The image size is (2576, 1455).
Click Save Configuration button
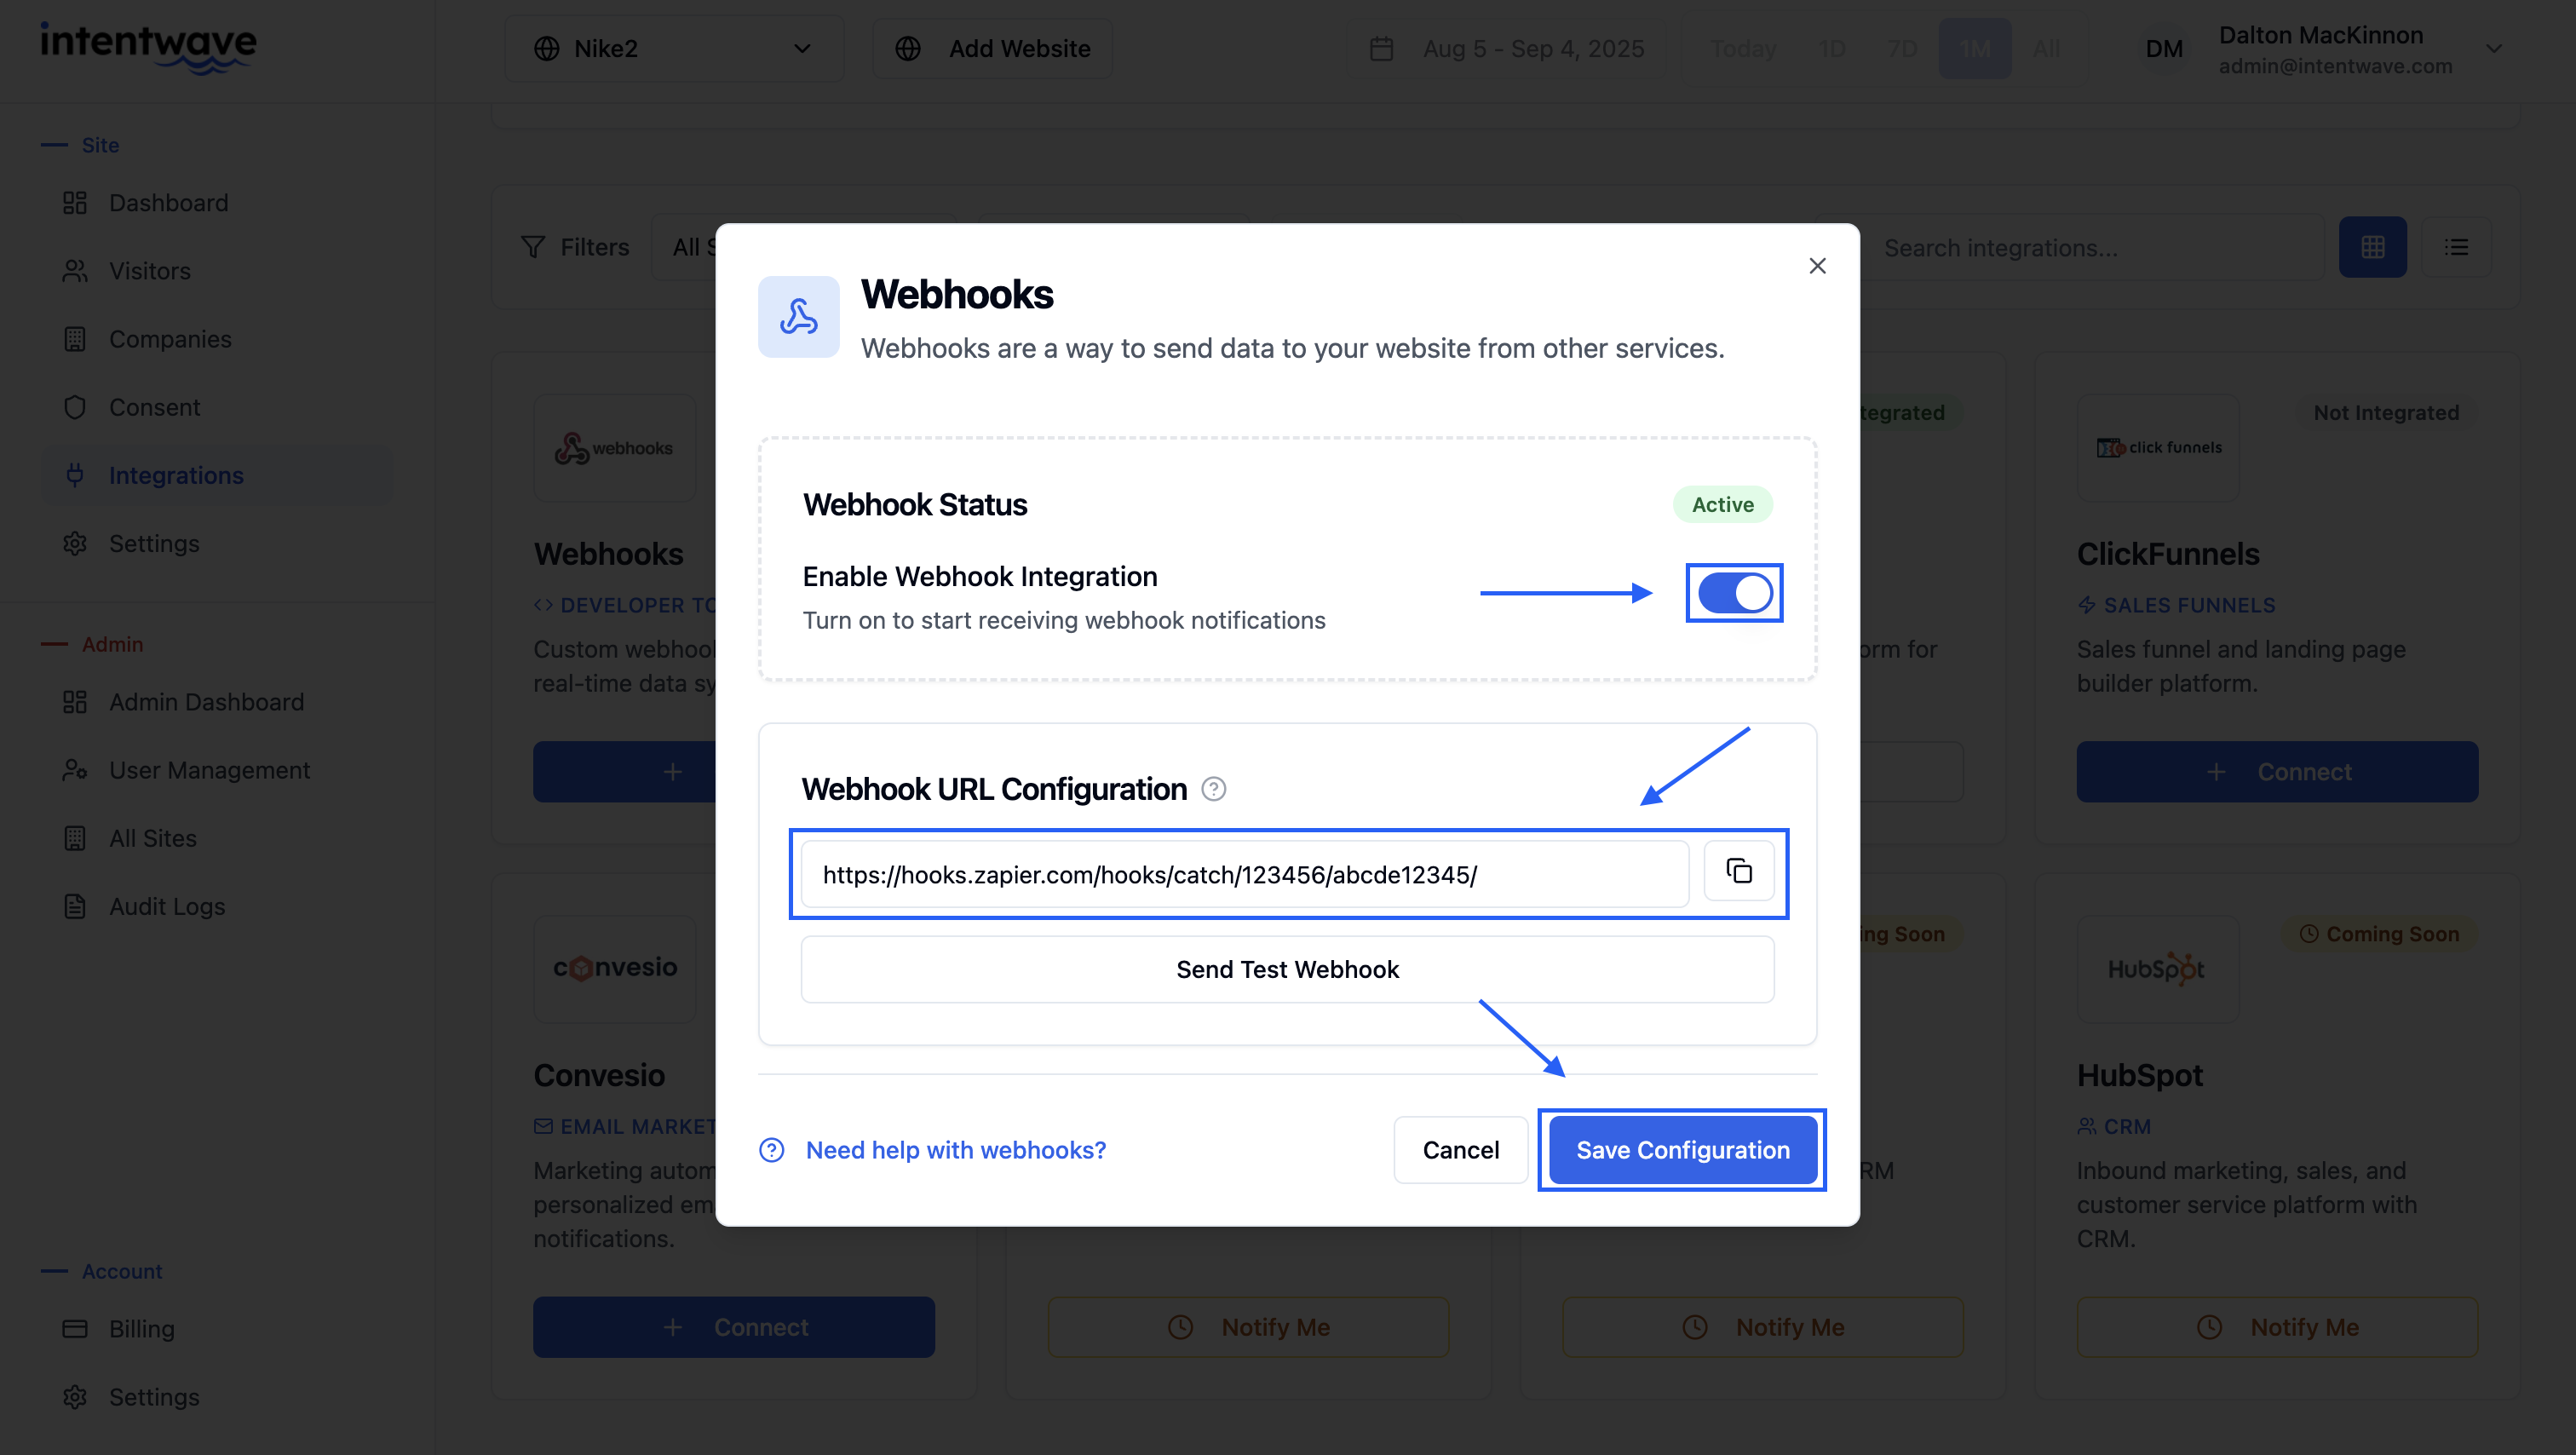coord(1682,1150)
